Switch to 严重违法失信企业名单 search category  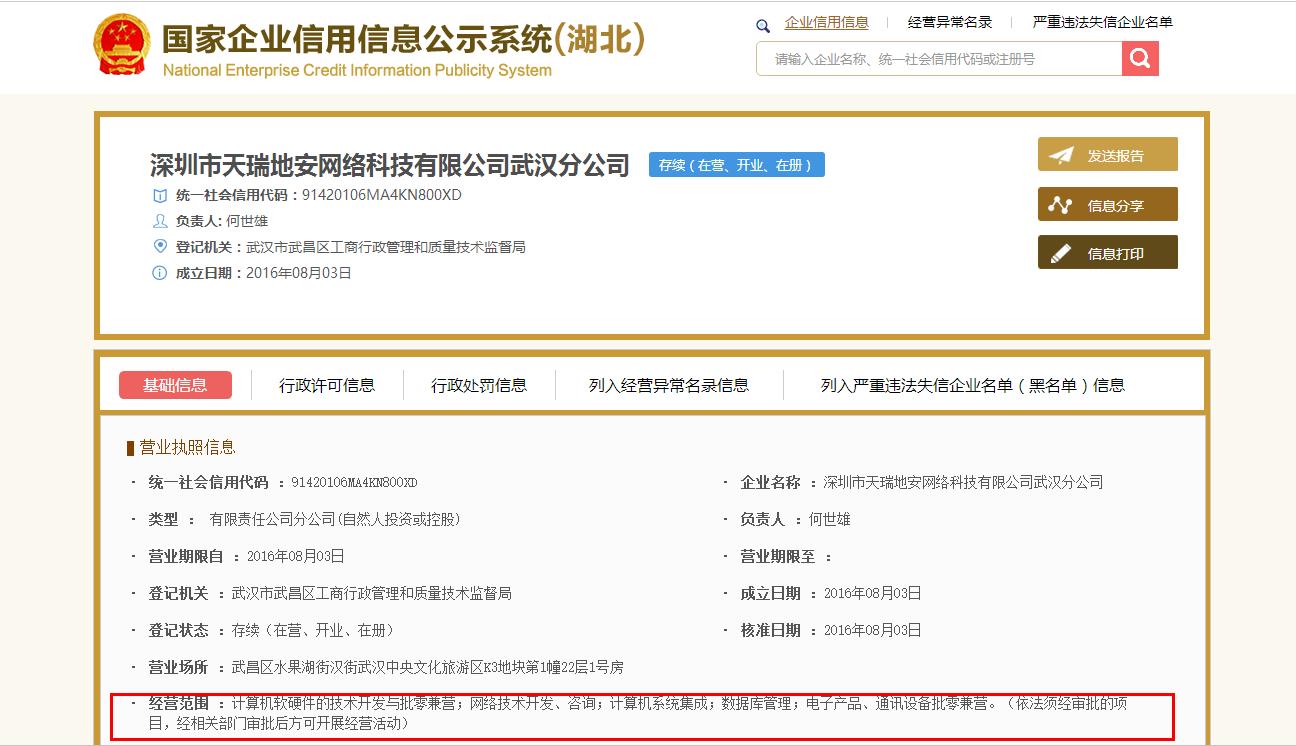coord(1103,22)
